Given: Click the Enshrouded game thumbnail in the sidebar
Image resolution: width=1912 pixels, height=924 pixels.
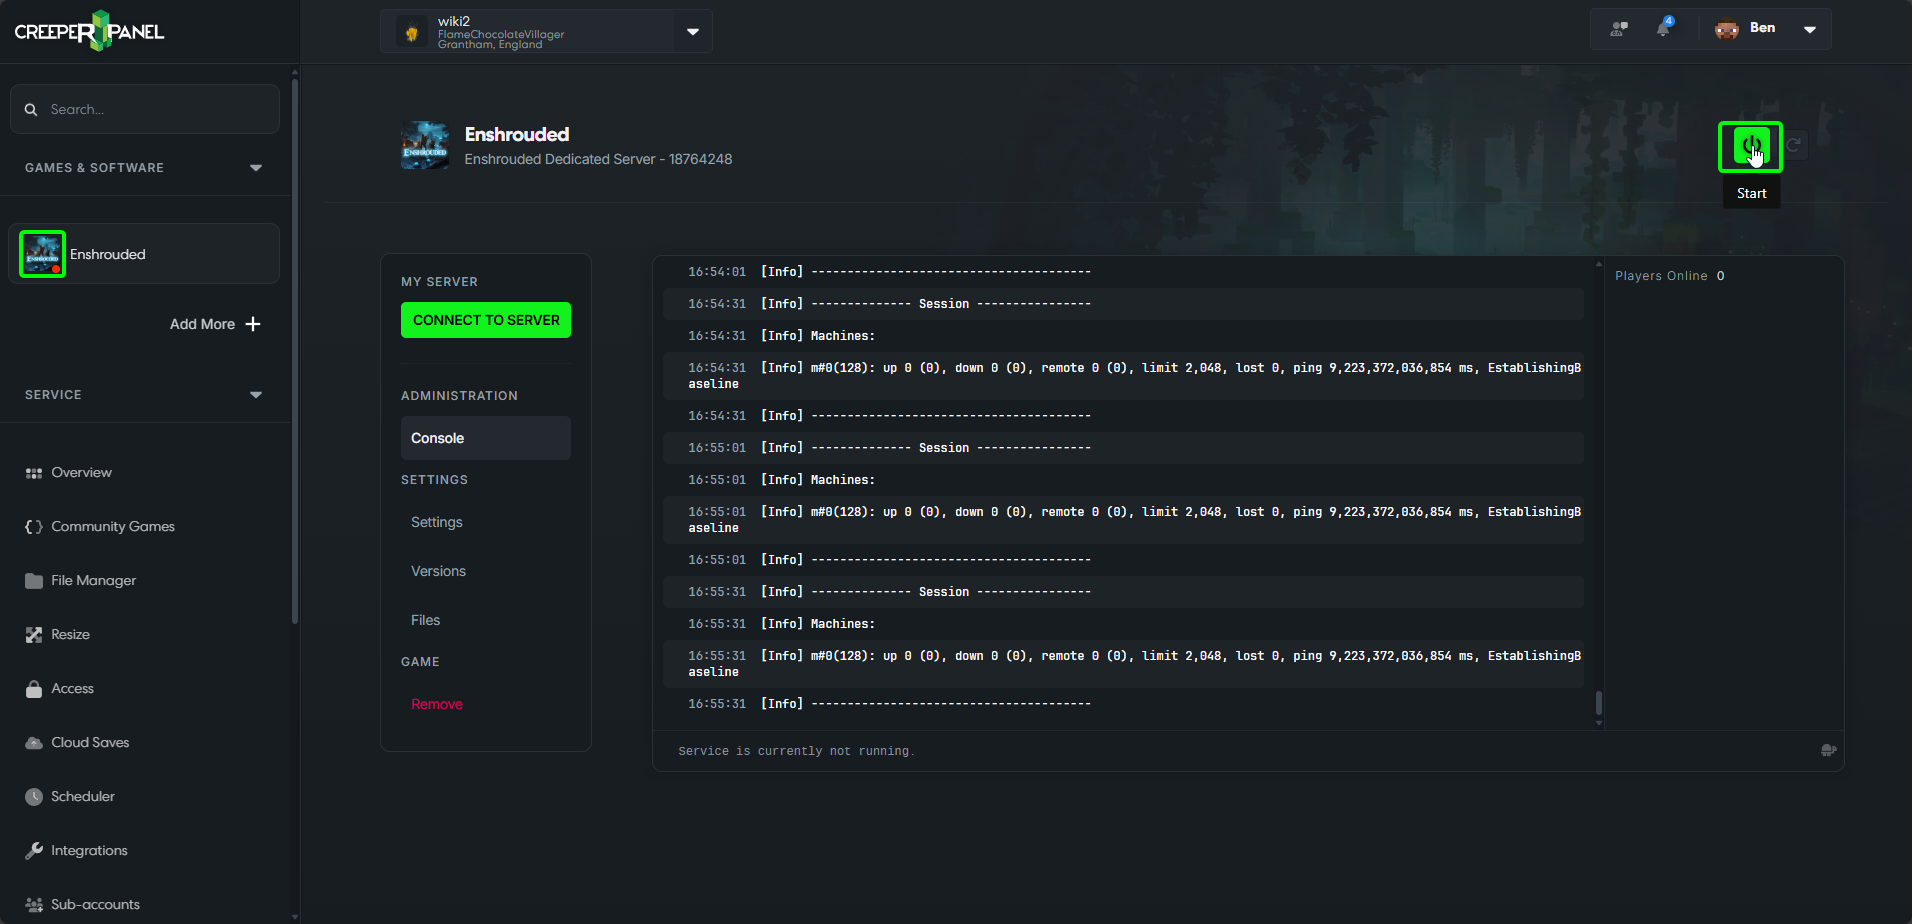Looking at the screenshot, I should pyautogui.click(x=43, y=254).
